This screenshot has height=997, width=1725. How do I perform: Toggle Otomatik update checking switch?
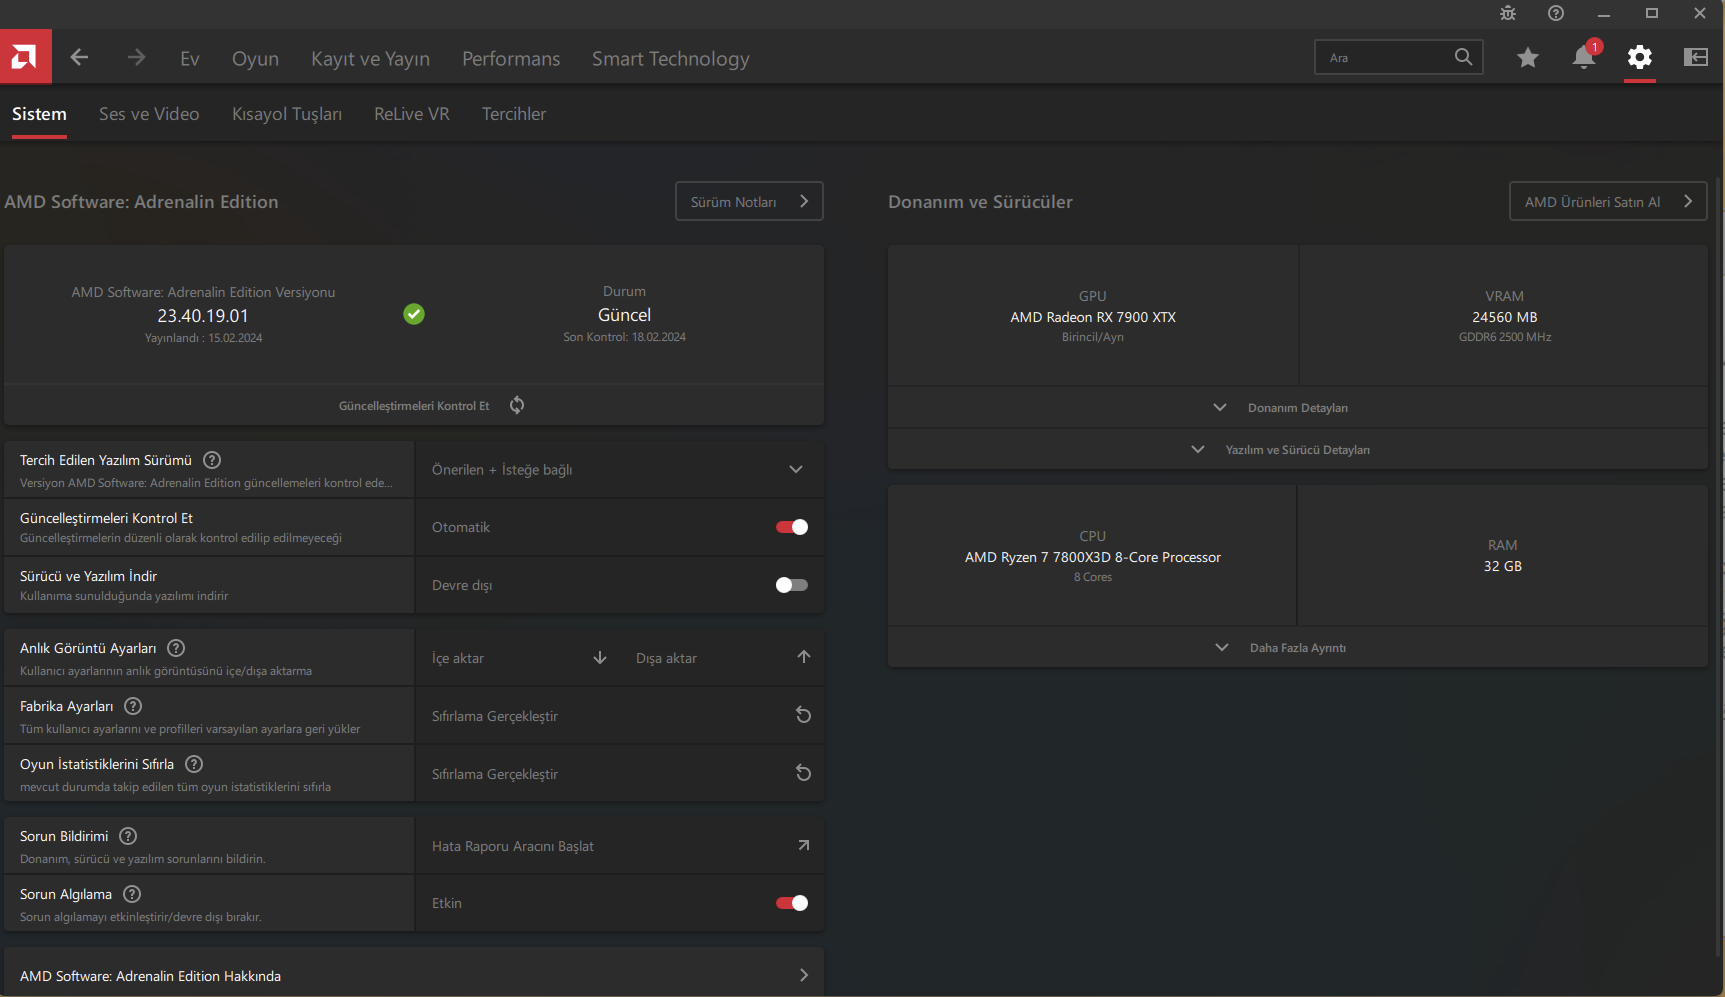pyautogui.click(x=792, y=527)
